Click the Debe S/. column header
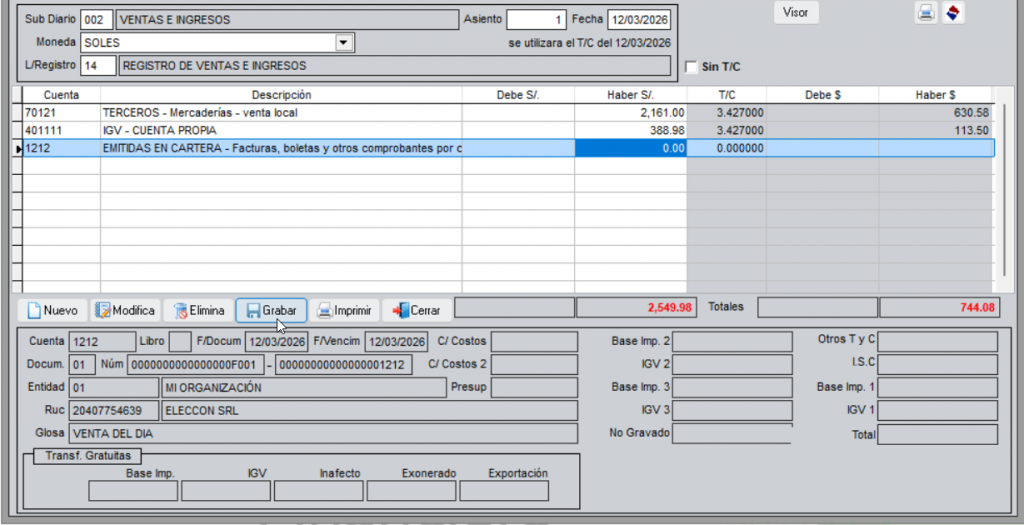Image resolution: width=1024 pixels, height=525 pixels. pos(519,95)
